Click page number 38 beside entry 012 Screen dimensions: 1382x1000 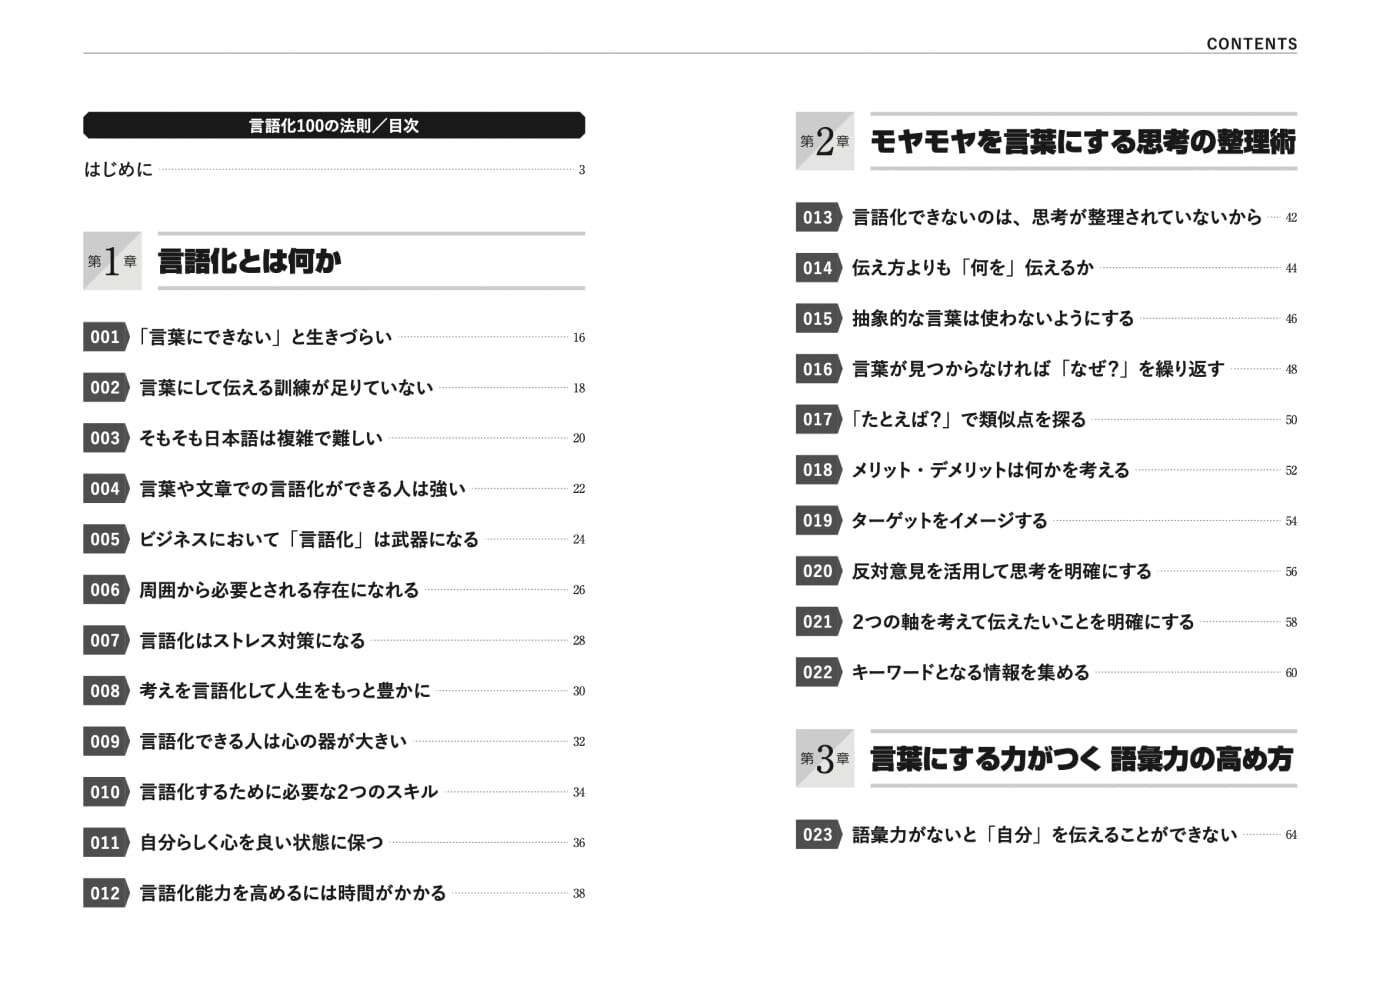[x=579, y=894]
